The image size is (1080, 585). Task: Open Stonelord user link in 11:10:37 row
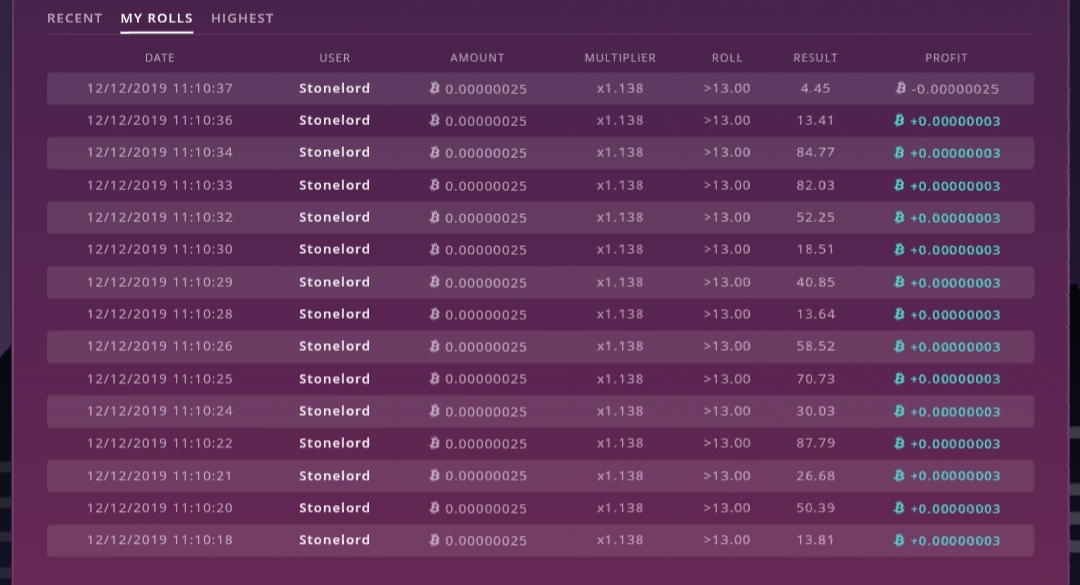click(x=335, y=88)
